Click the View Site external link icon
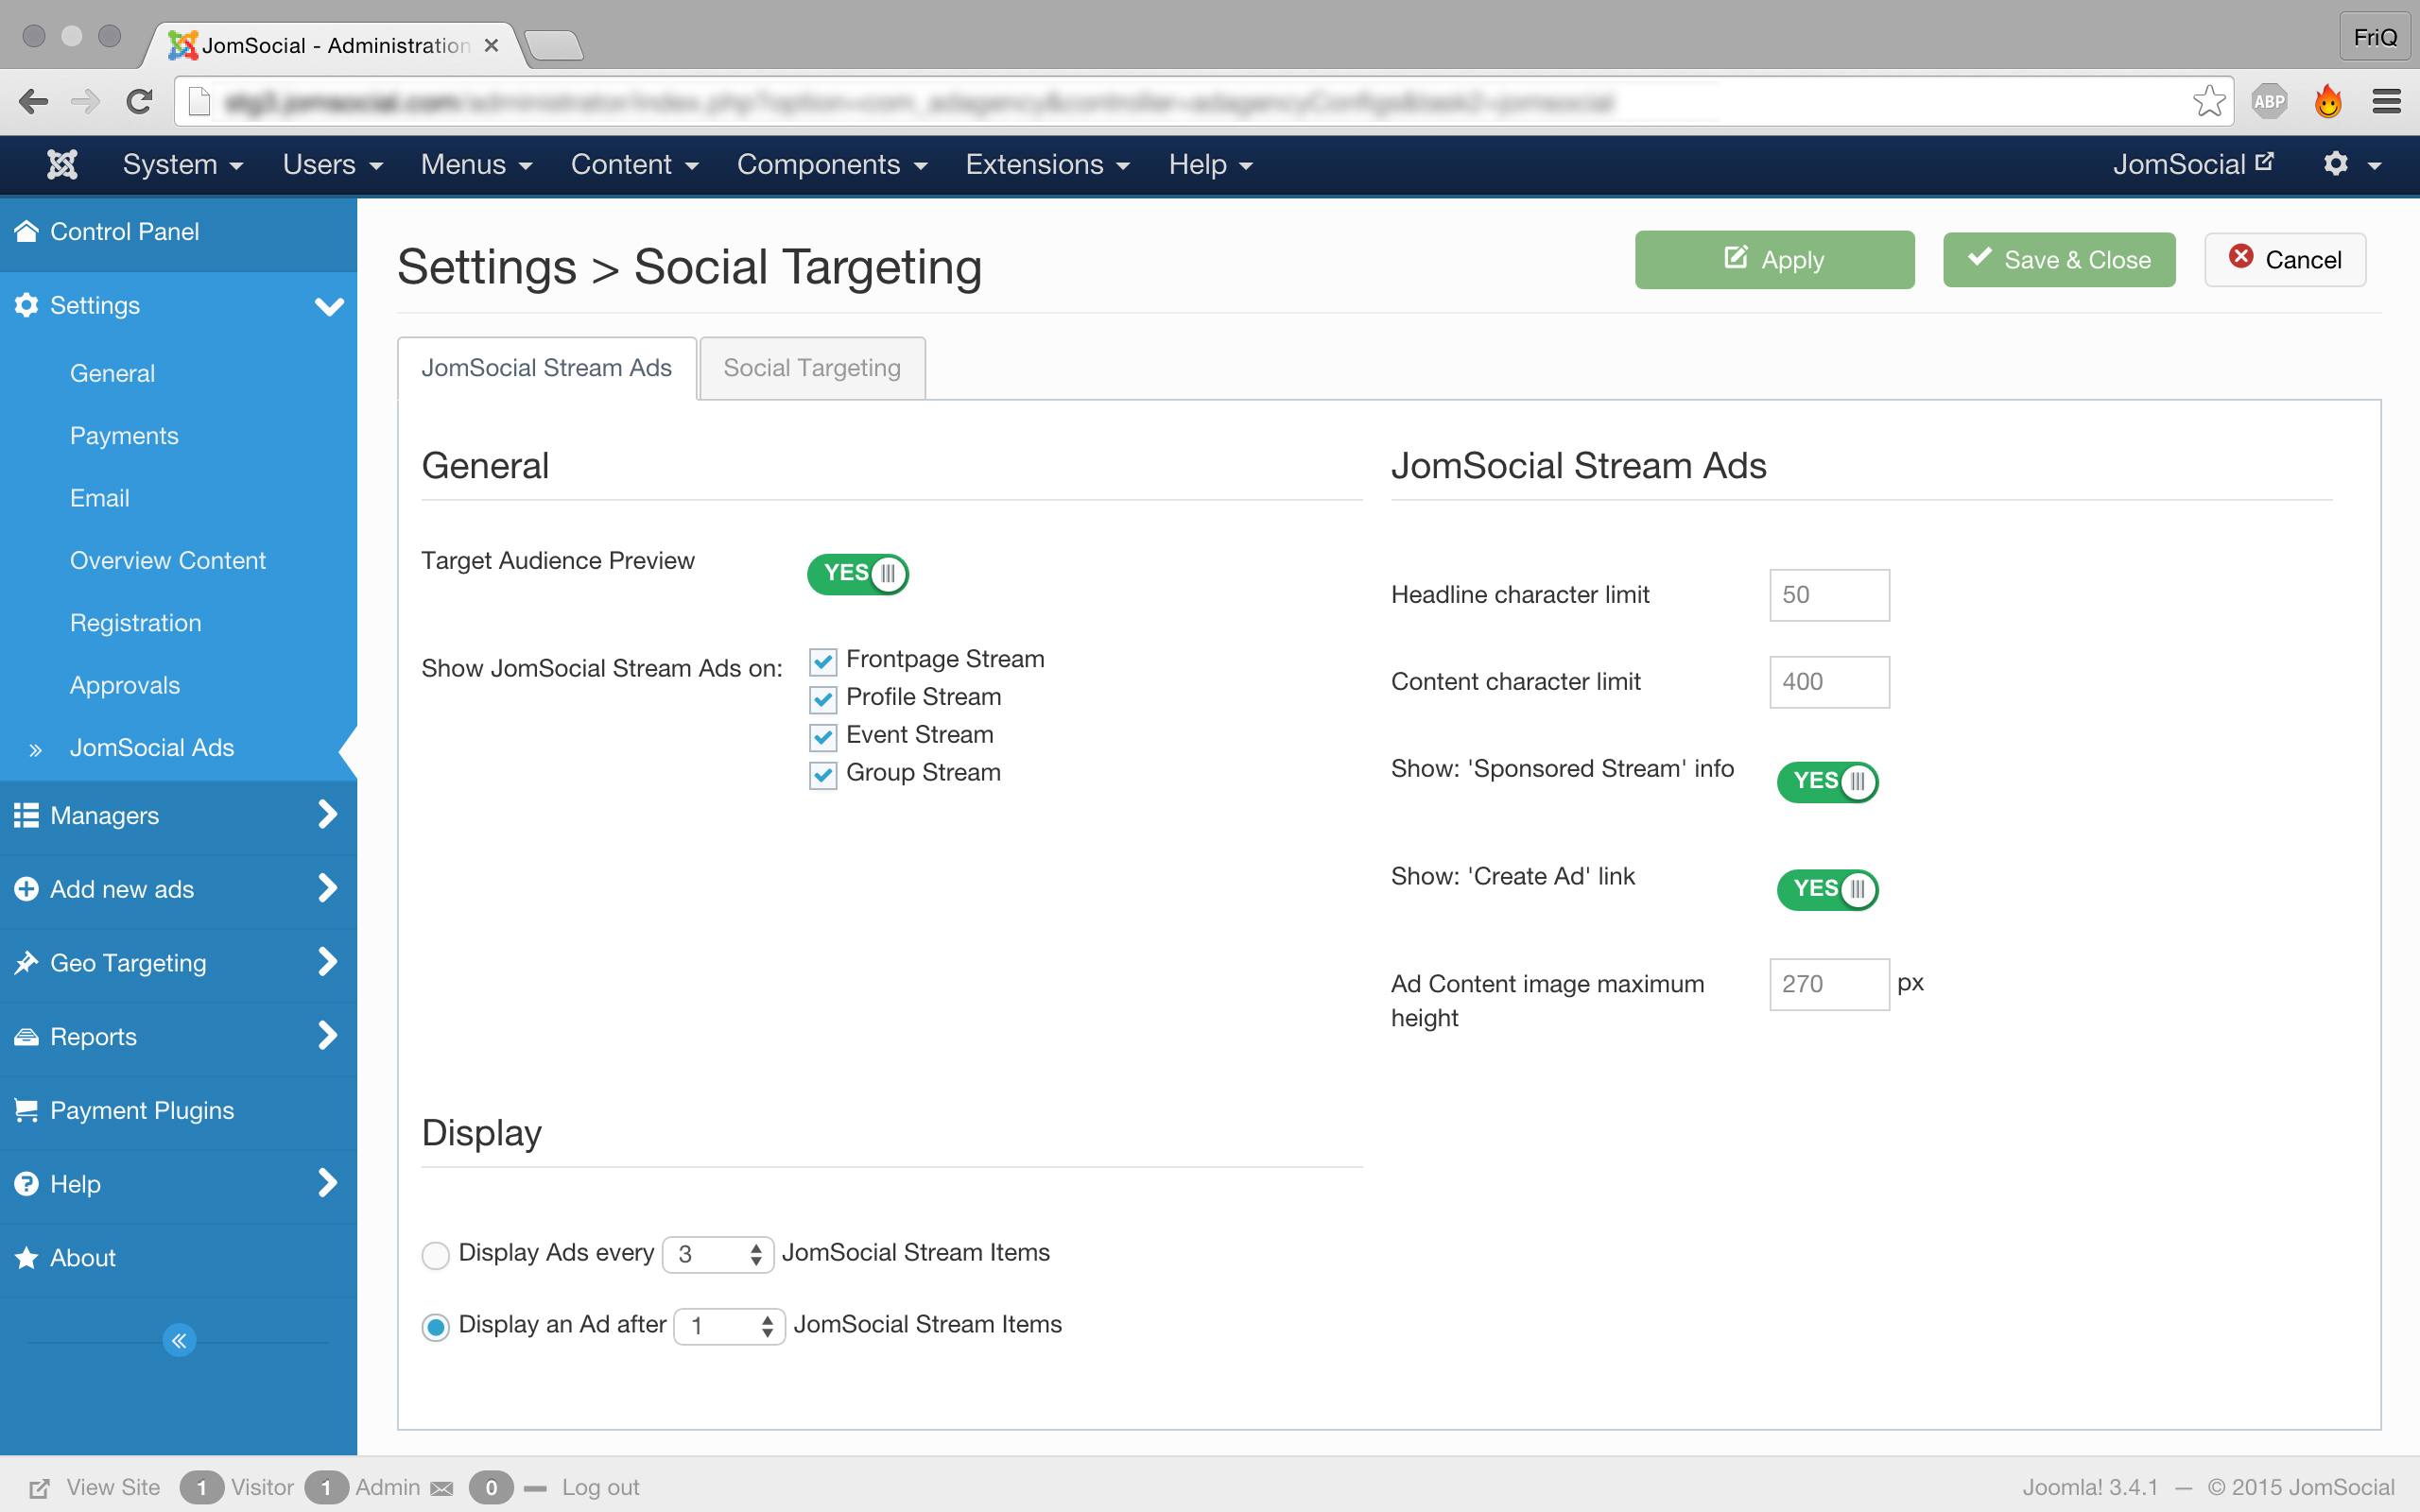The height and width of the screenshot is (1512, 2420). [x=39, y=1488]
